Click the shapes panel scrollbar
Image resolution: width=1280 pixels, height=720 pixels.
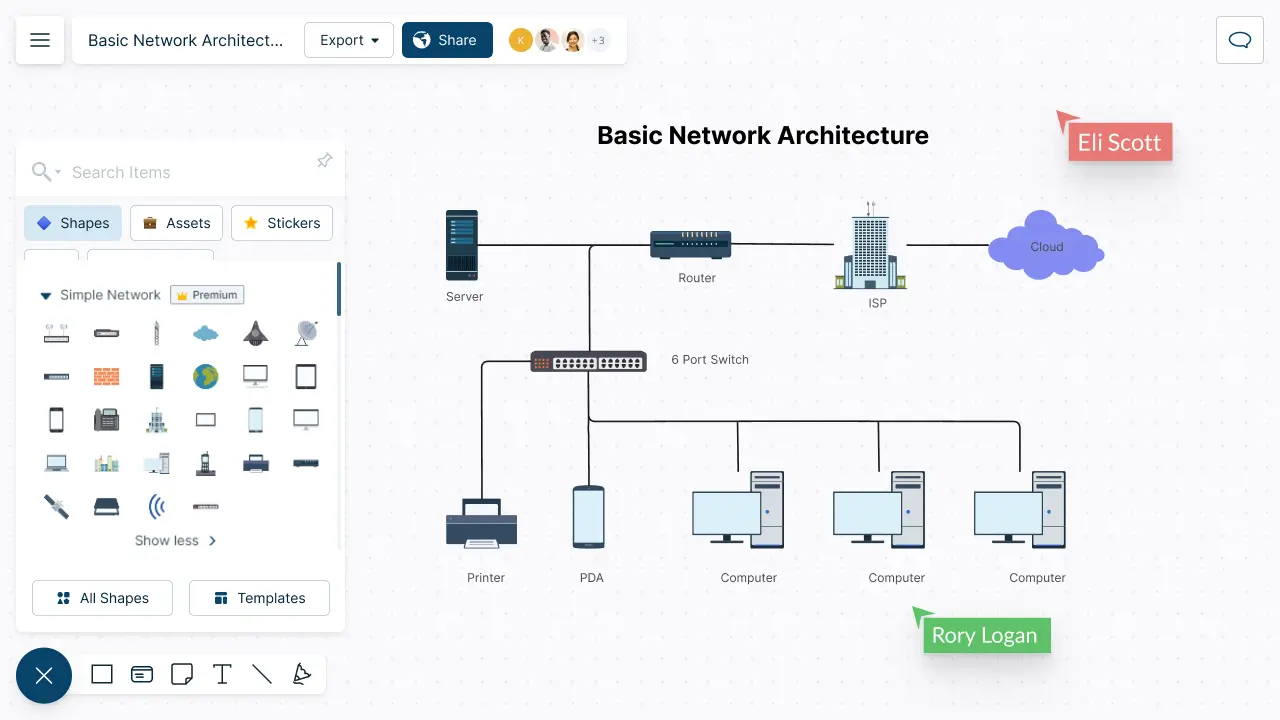point(339,290)
